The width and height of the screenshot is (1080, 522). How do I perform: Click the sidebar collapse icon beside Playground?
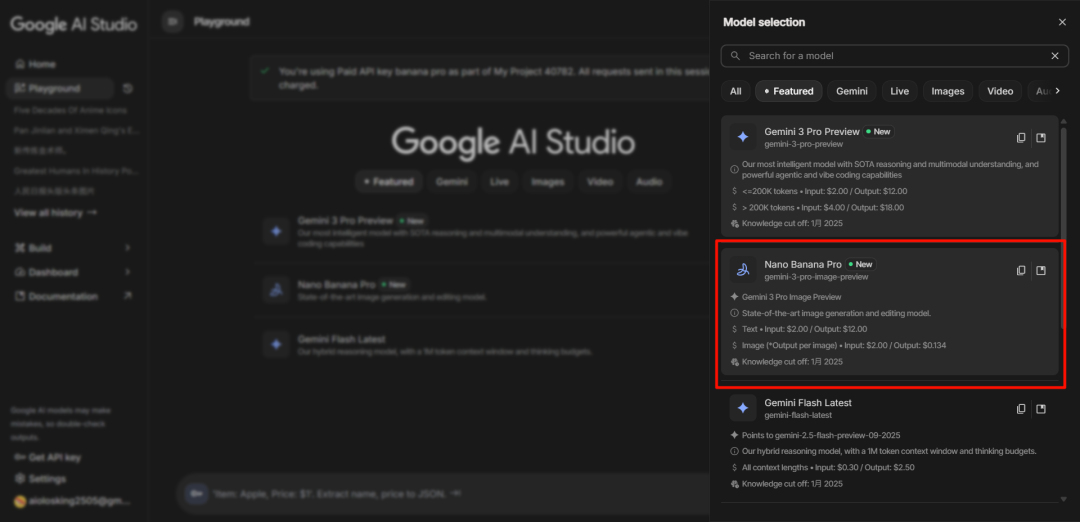click(173, 21)
